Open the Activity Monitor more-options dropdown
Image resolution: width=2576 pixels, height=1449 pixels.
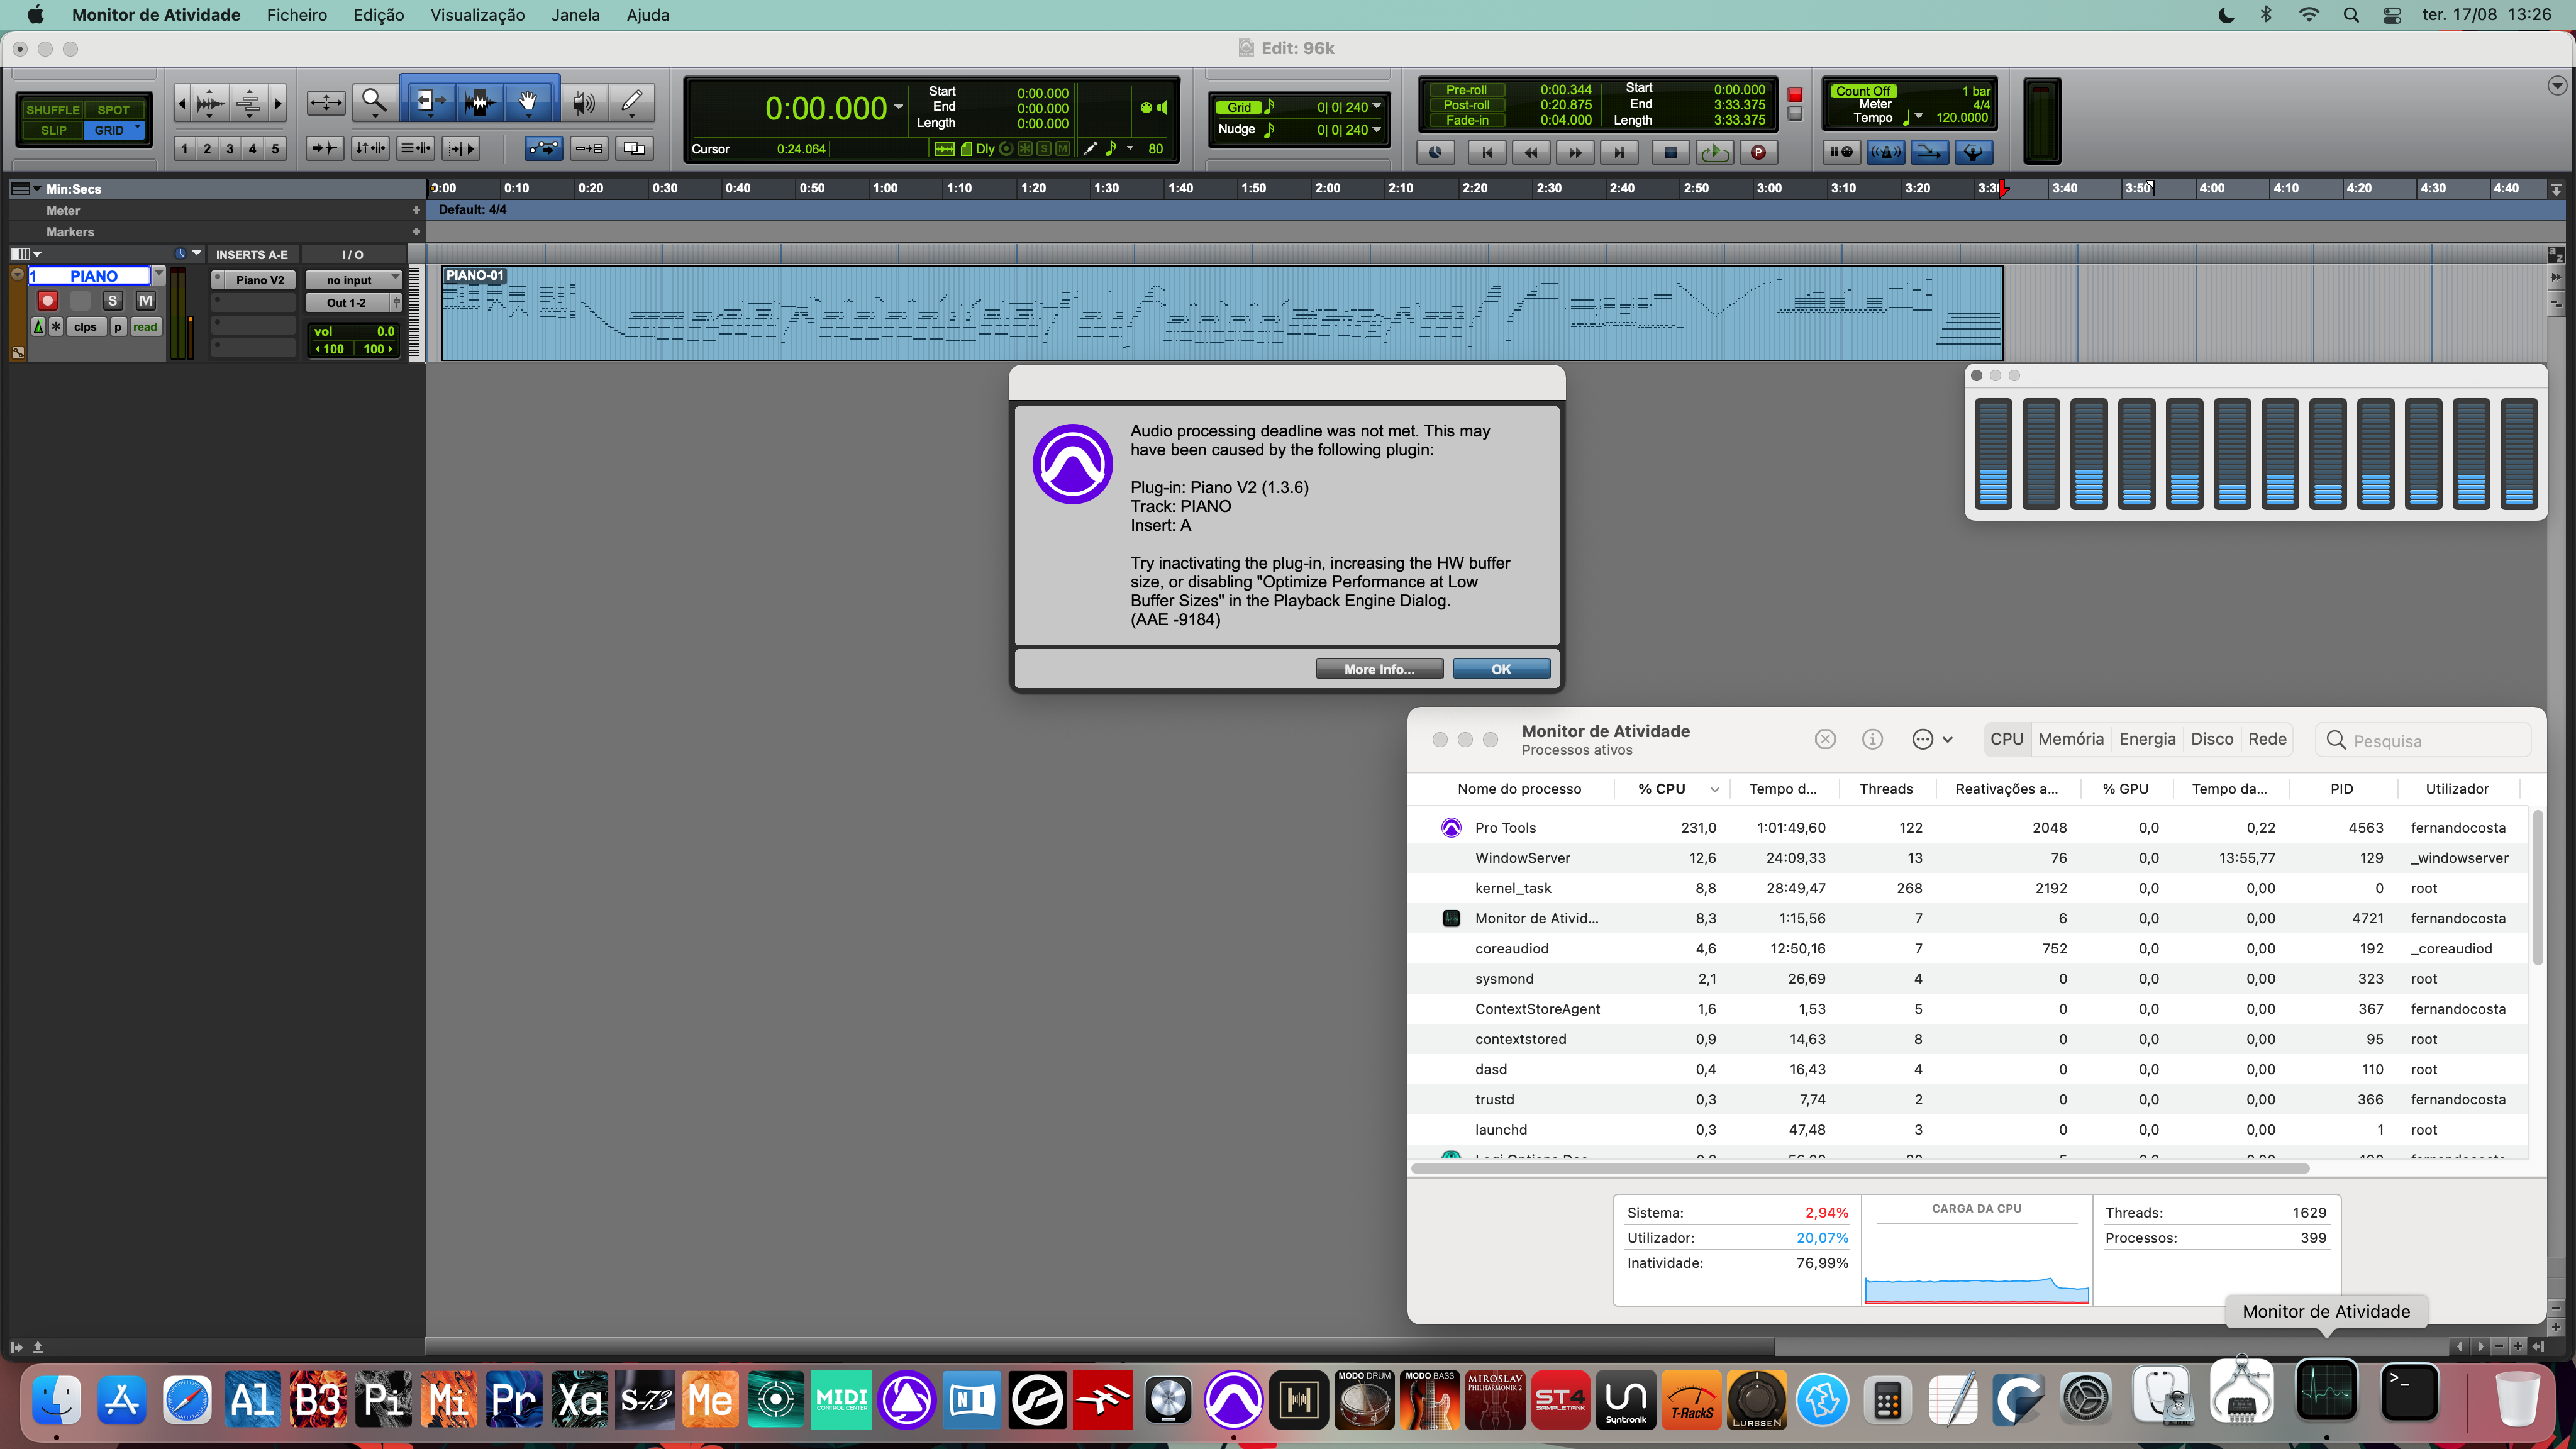point(1932,739)
